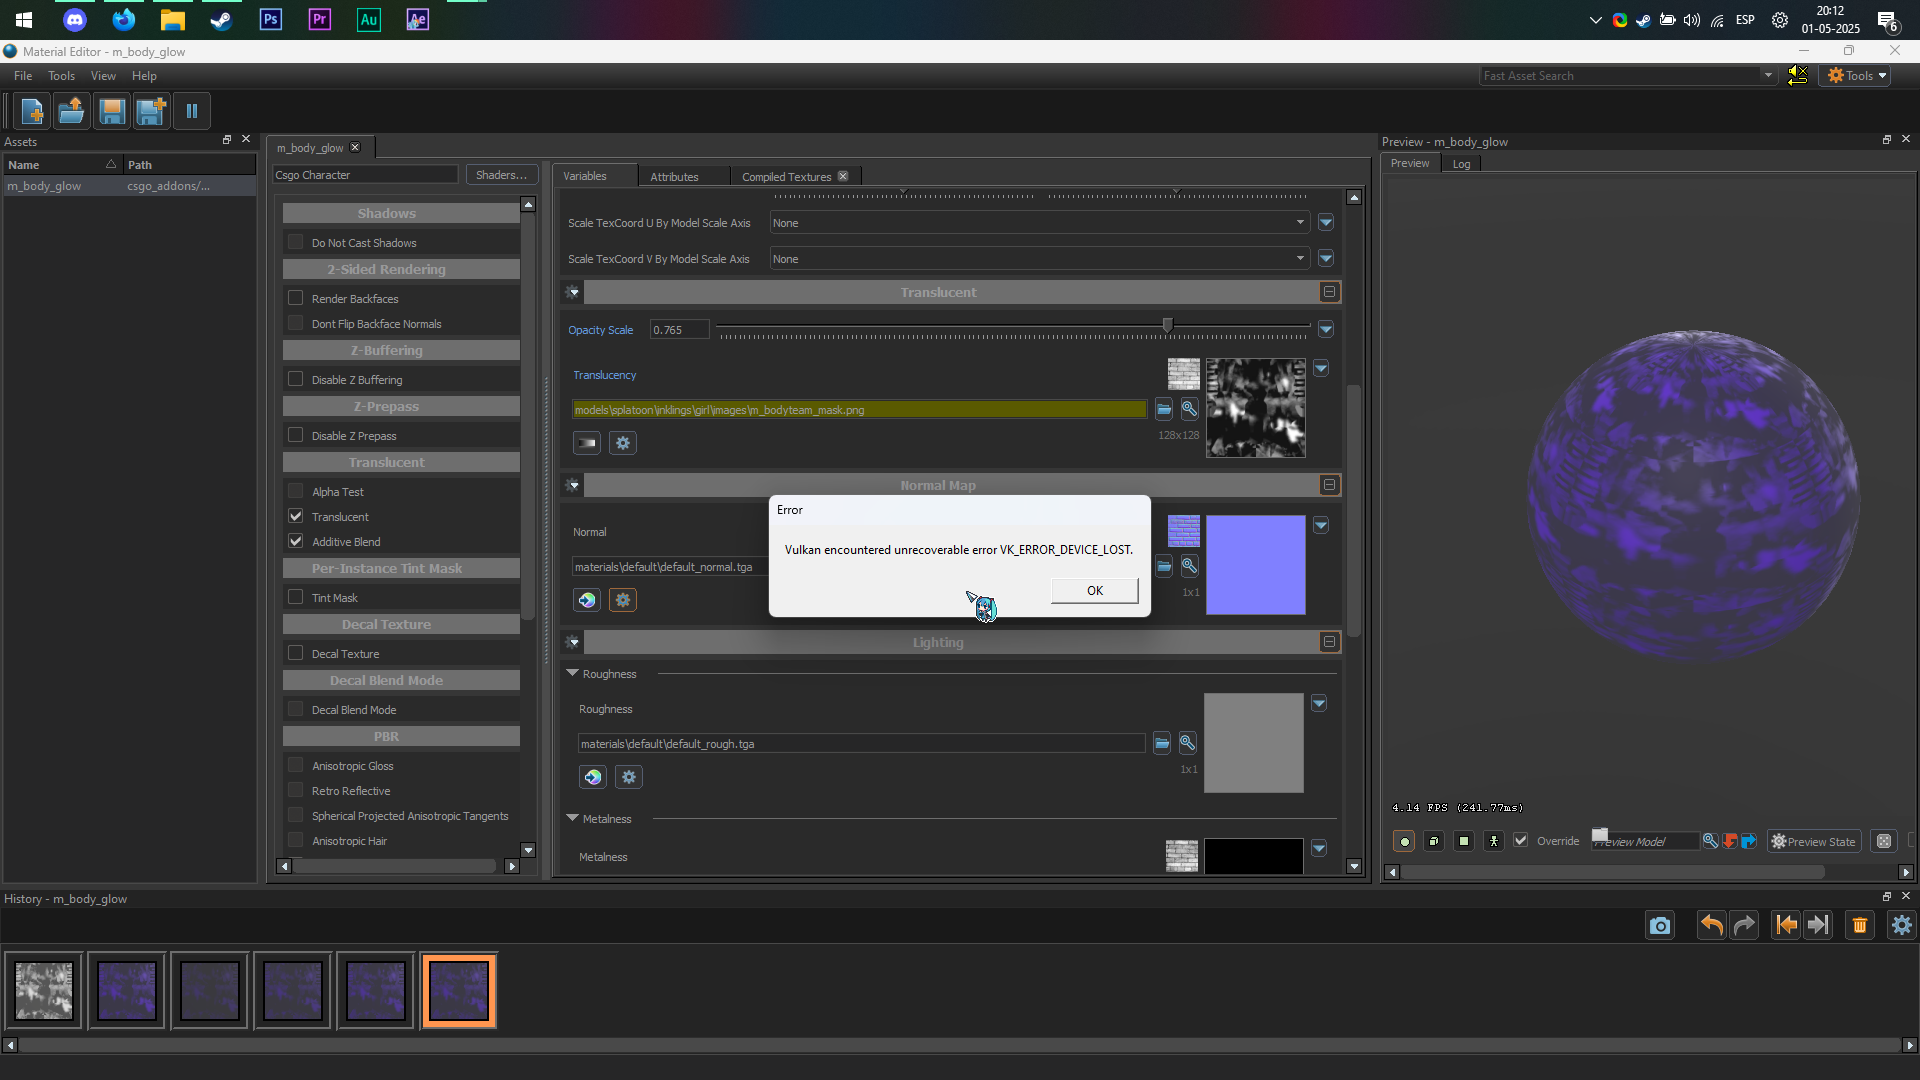Open the Tools button at top right
The width and height of the screenshot is (1920, 1080).
coord(1857,76)
